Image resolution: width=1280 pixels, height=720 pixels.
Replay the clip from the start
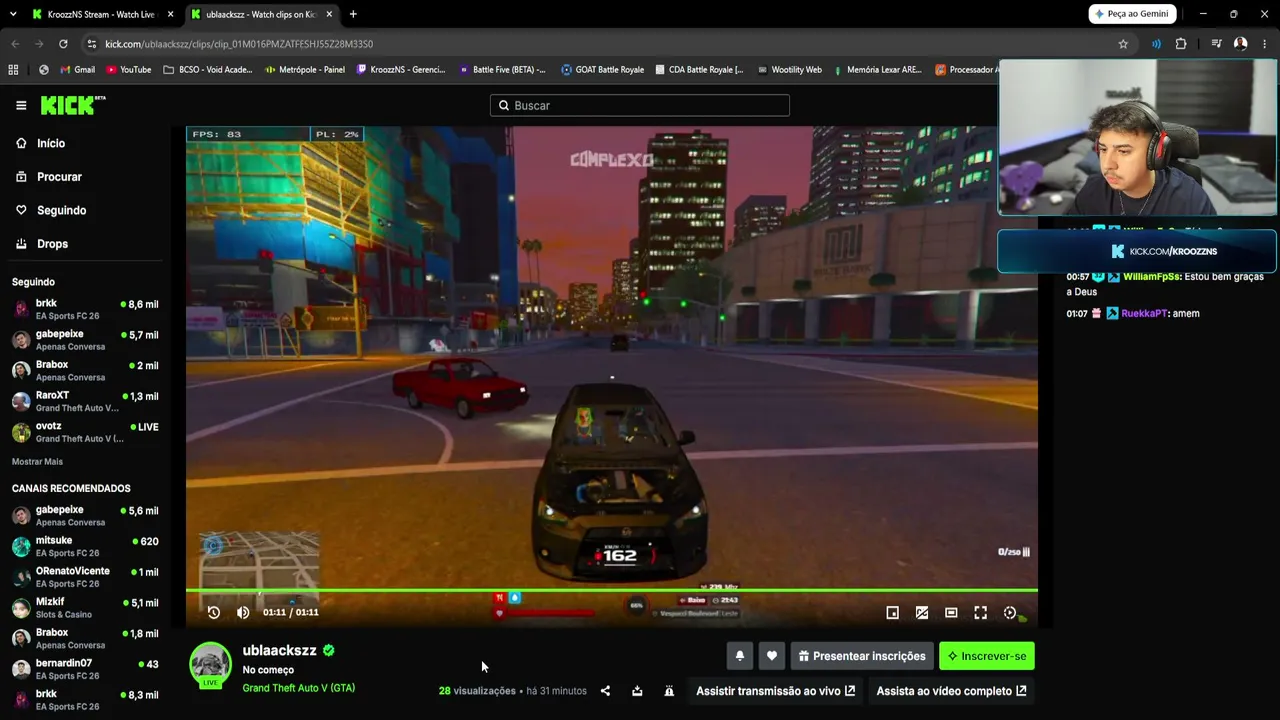click(214, 613)
